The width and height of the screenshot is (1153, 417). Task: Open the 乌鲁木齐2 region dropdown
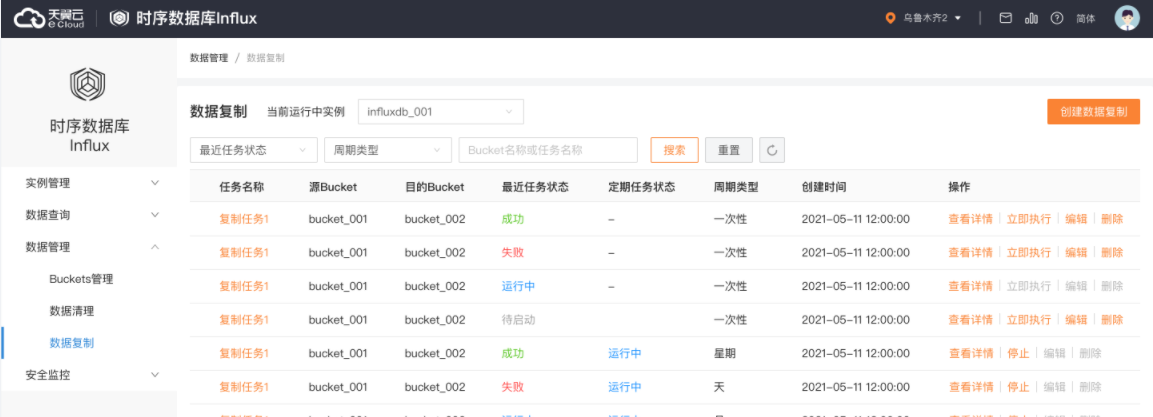[923, 18]
